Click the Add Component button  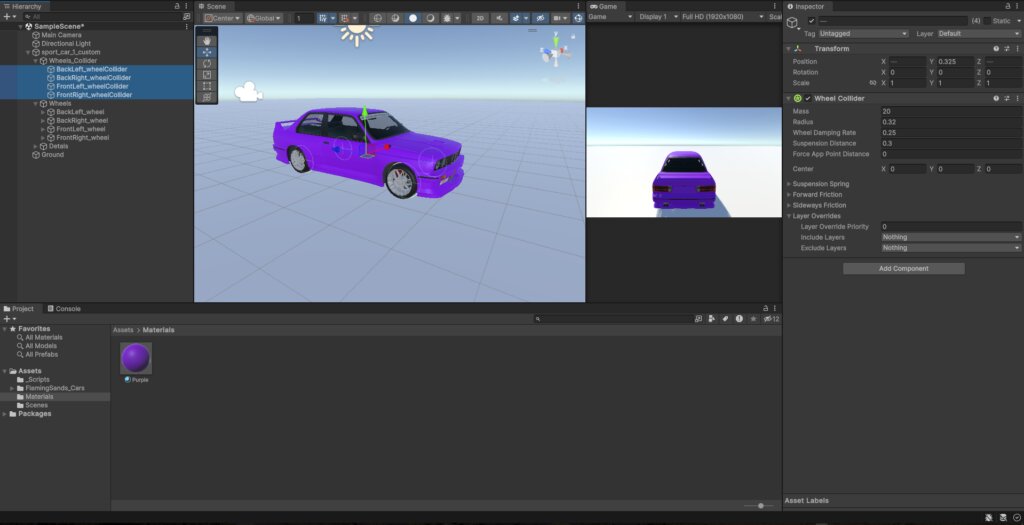tap(903, 268)
